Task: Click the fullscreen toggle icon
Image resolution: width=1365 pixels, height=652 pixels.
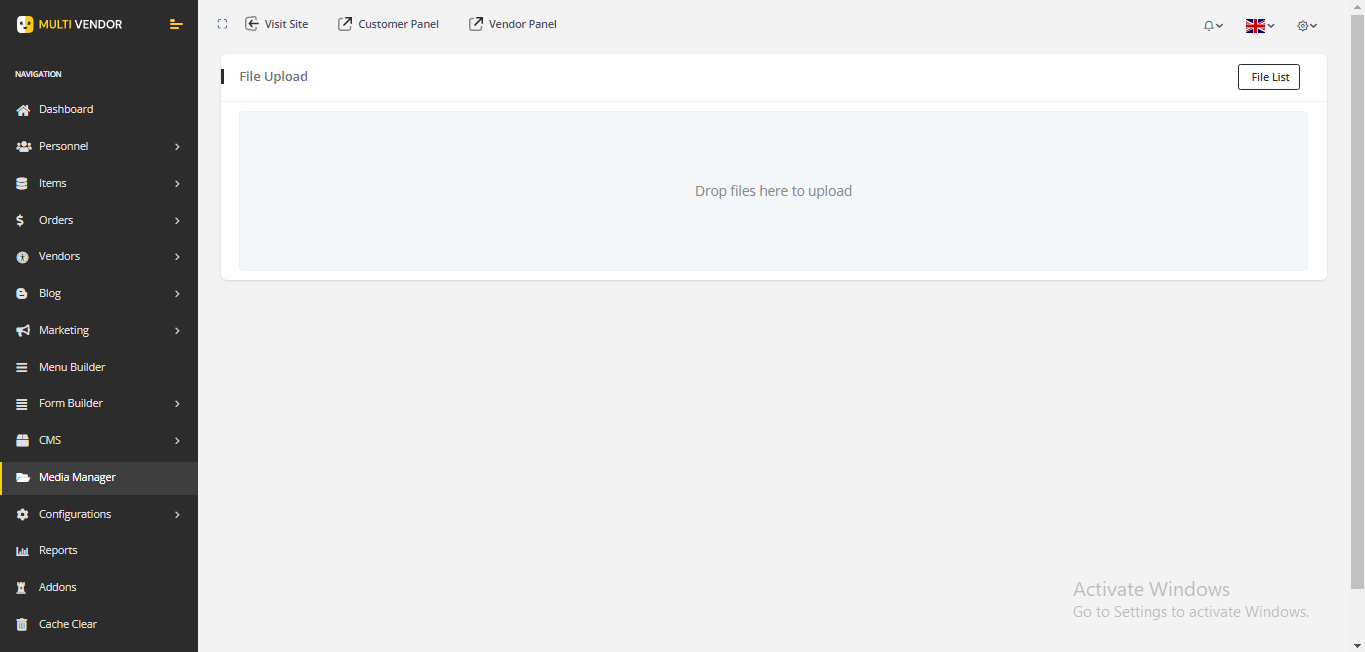Action: click(x=222, y=24)
